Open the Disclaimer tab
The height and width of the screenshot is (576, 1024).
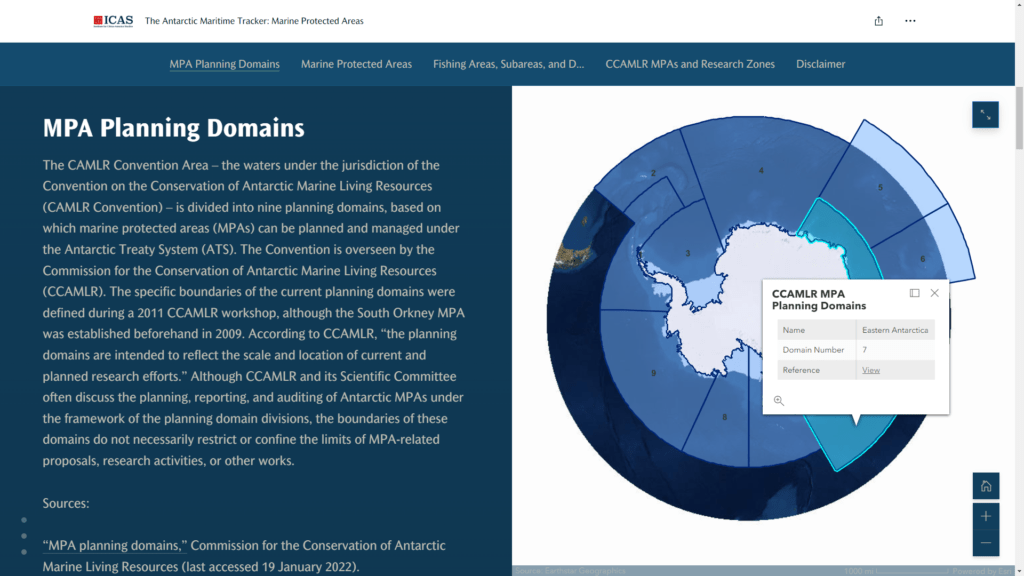click(820, 64)
